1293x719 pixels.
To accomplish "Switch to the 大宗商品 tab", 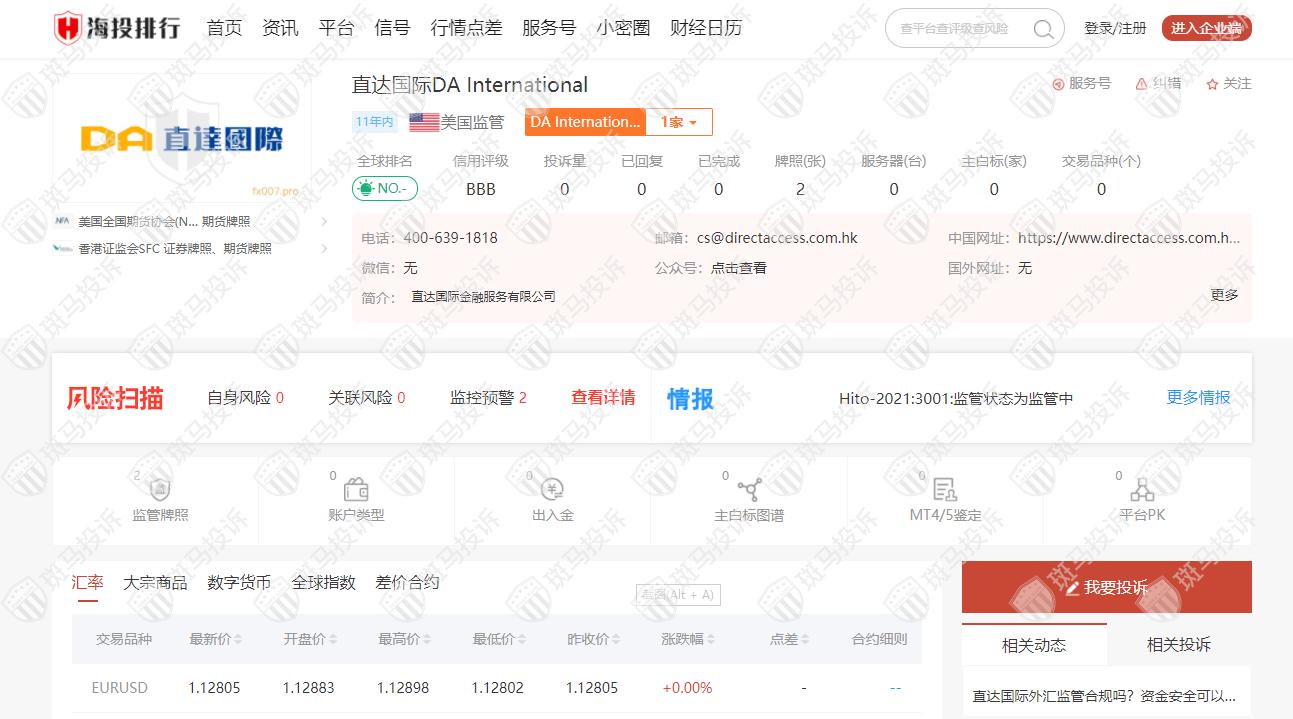I will pos(155,582).
